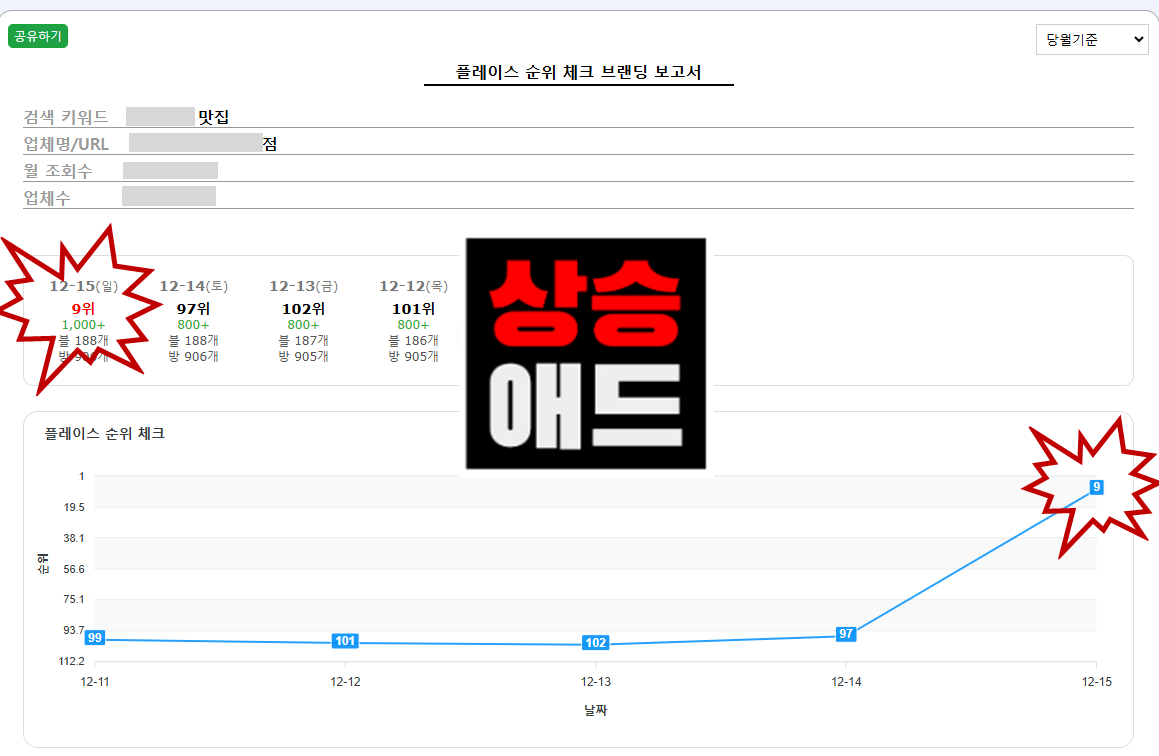Click 800+ below the 97위 rank
Image resolution: width=1159 pixels, height=756 pixels.
pyautogui.click(x=194, y=325)
